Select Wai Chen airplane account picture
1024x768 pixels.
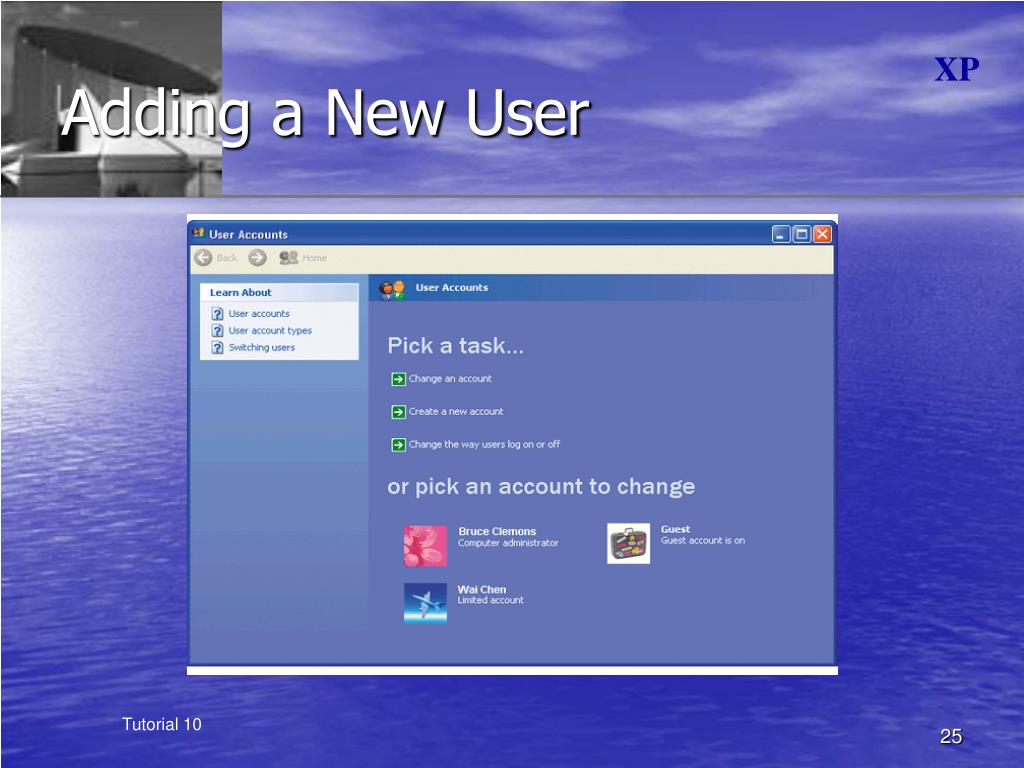pos(425,603)
